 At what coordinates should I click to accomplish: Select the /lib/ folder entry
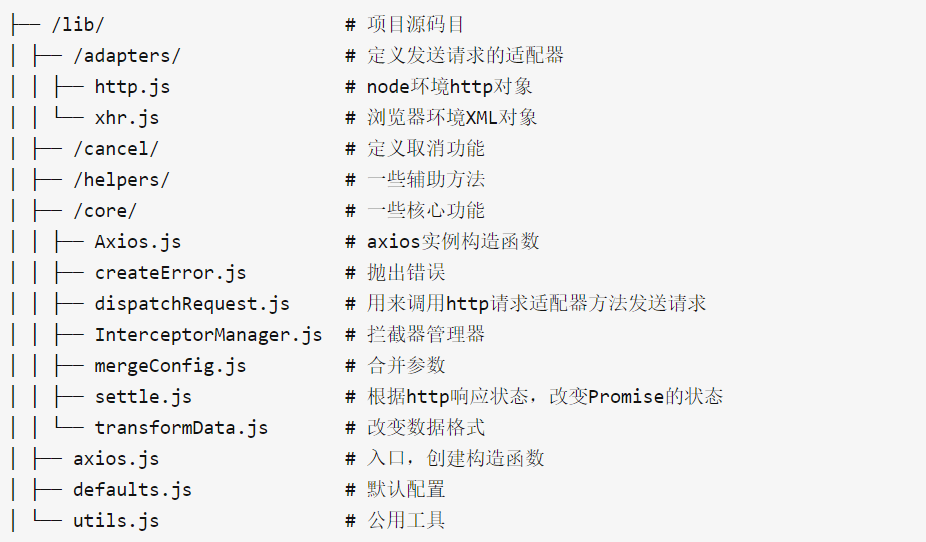tap(78, 25)
